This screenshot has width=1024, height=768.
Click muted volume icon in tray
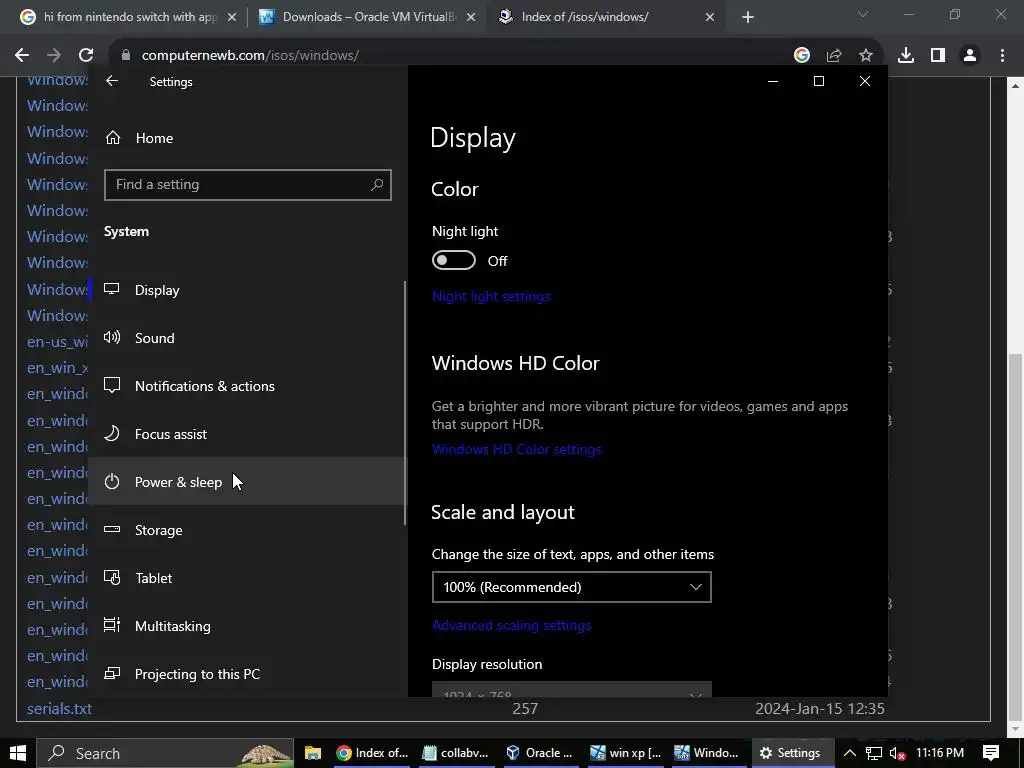(898, 753)
